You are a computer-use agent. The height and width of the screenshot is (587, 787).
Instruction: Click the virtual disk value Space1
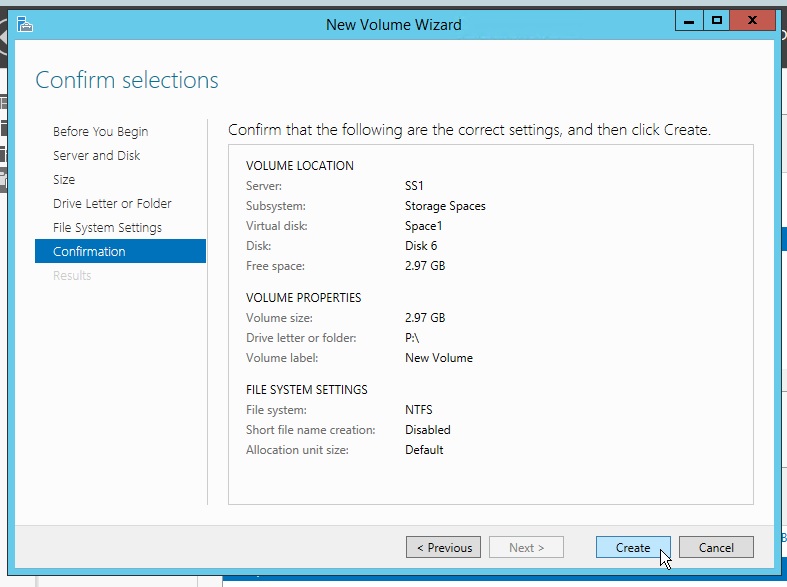[423, 226]
